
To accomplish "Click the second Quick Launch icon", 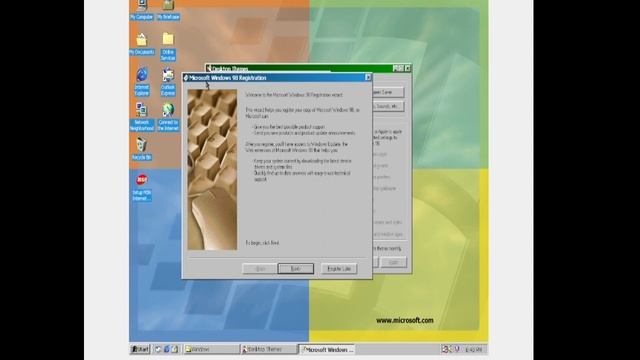I will (x=167, y=349).
